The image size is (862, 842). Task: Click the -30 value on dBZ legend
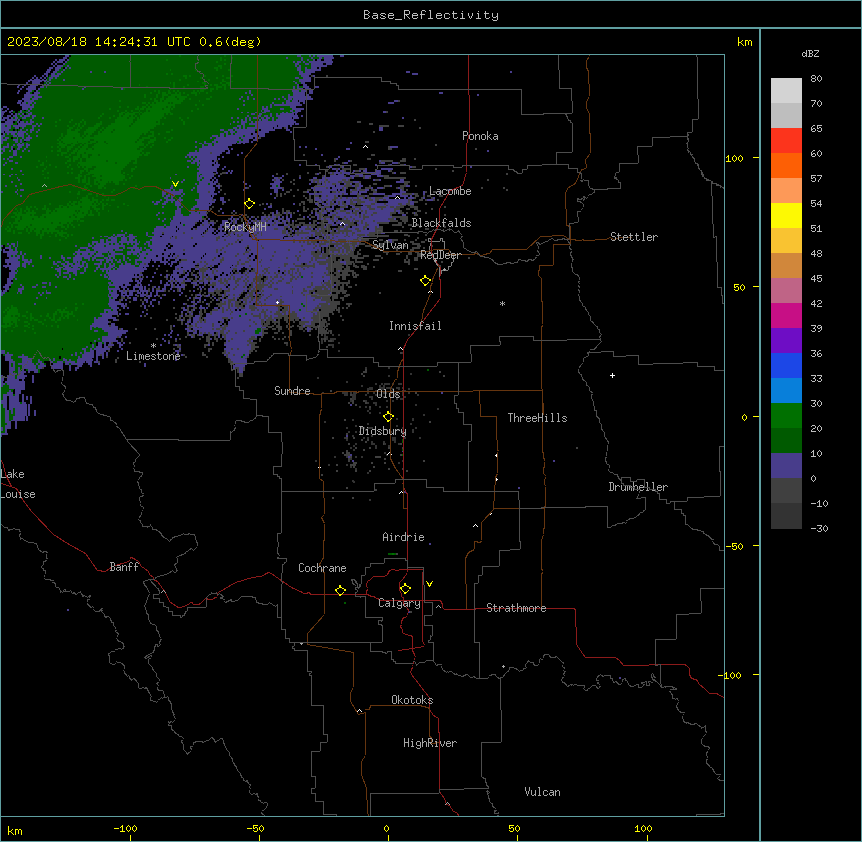pyautogui.click(x=819, y=528)
